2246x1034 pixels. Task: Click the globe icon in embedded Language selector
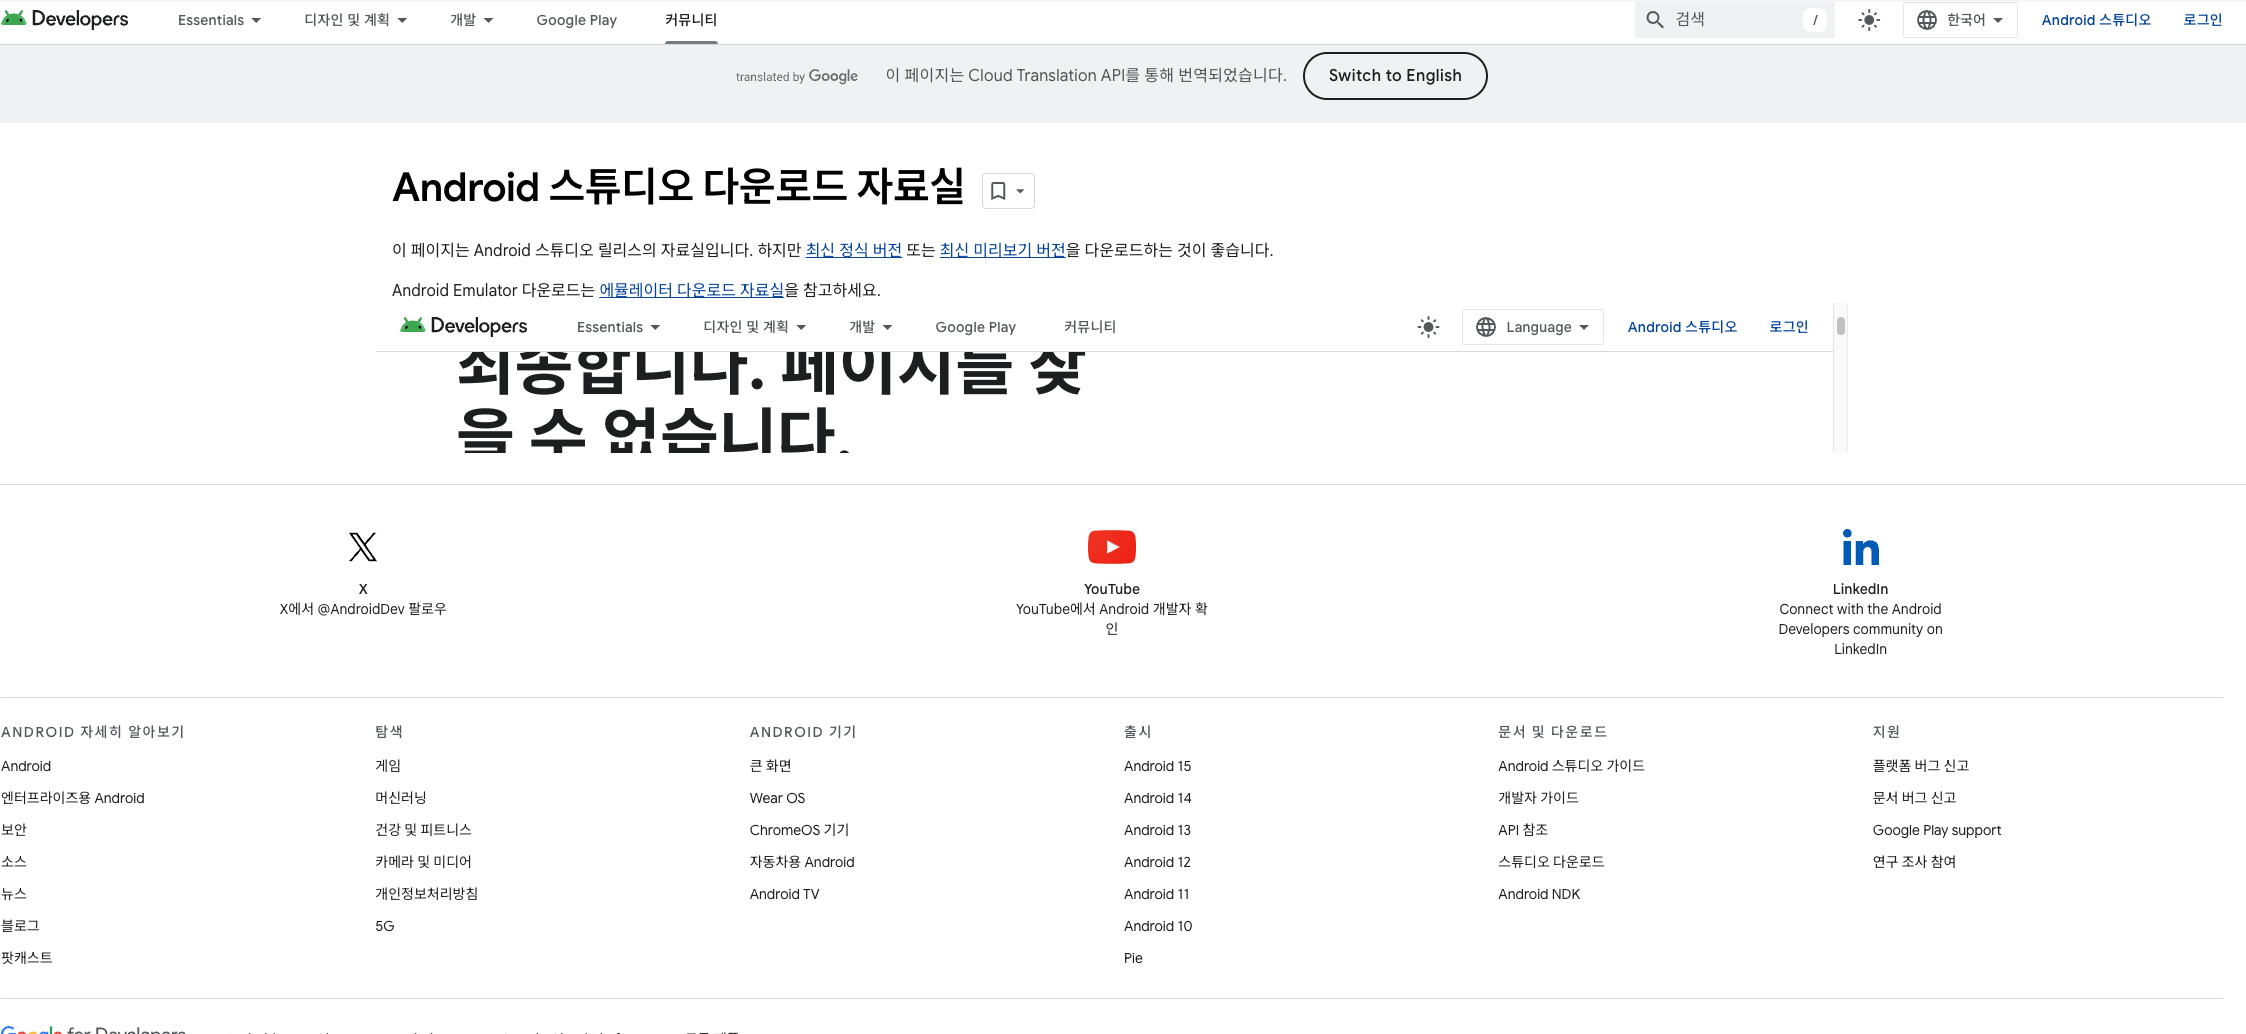click(x=1486, y=327)
